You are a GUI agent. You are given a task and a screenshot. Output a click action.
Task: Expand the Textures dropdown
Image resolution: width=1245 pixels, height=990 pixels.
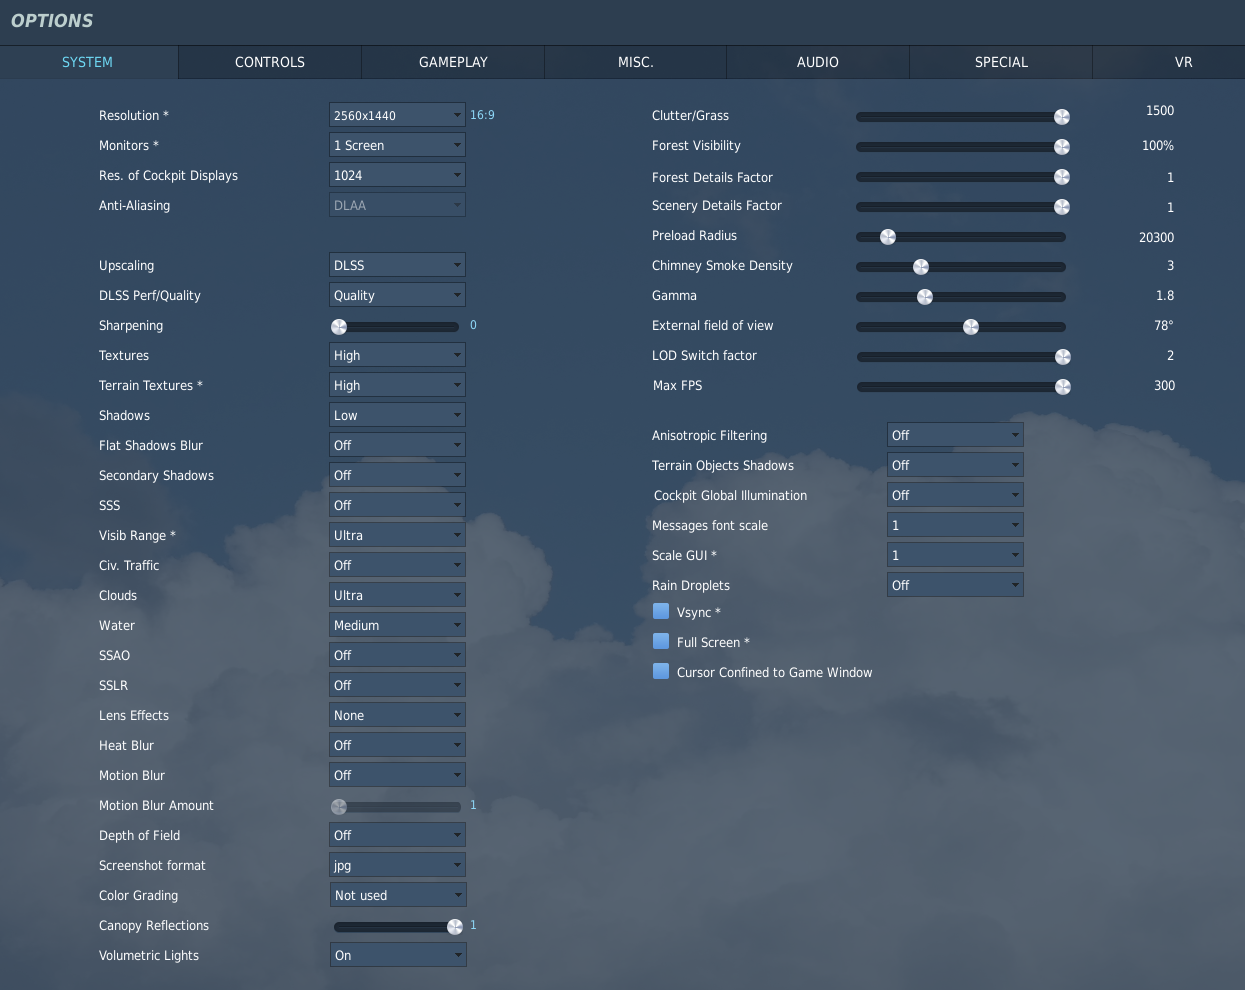pos(398,355)
